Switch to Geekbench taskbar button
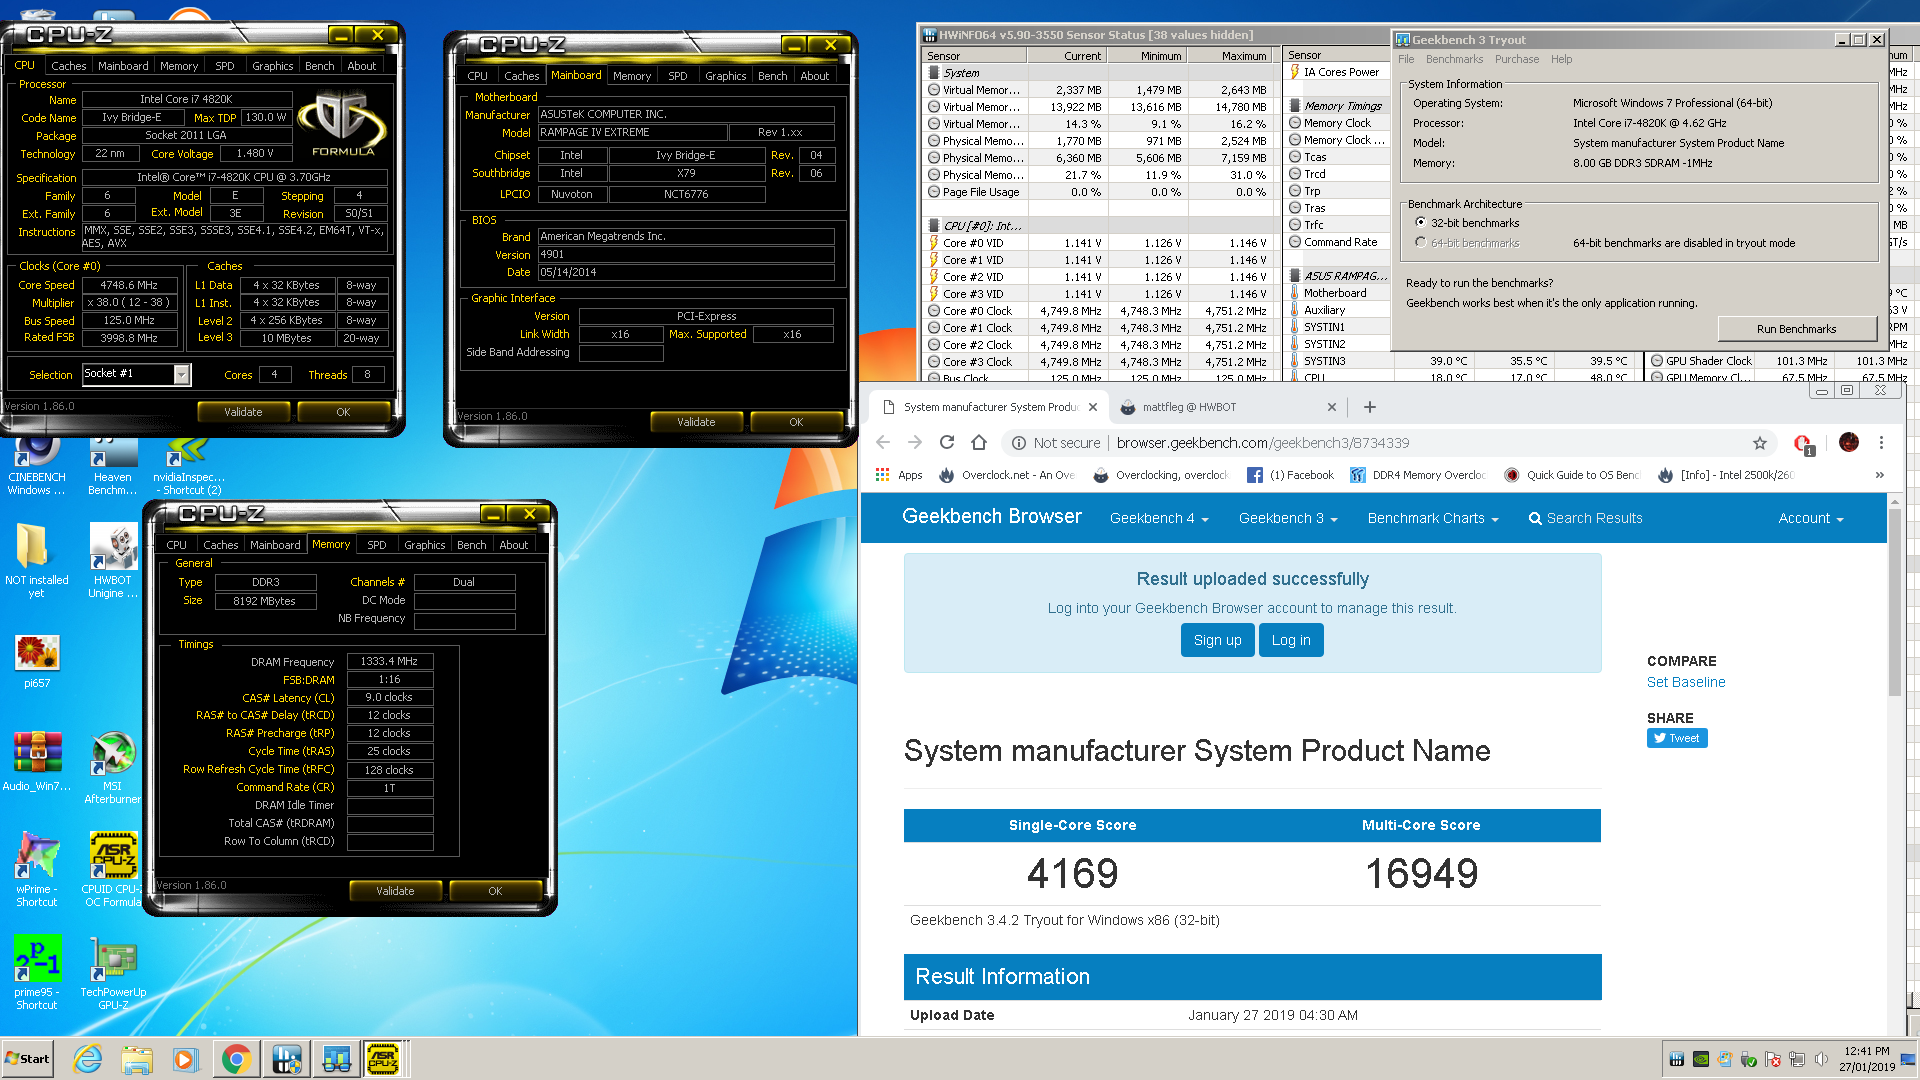1920x1080 pixels. click(335, 1059)
